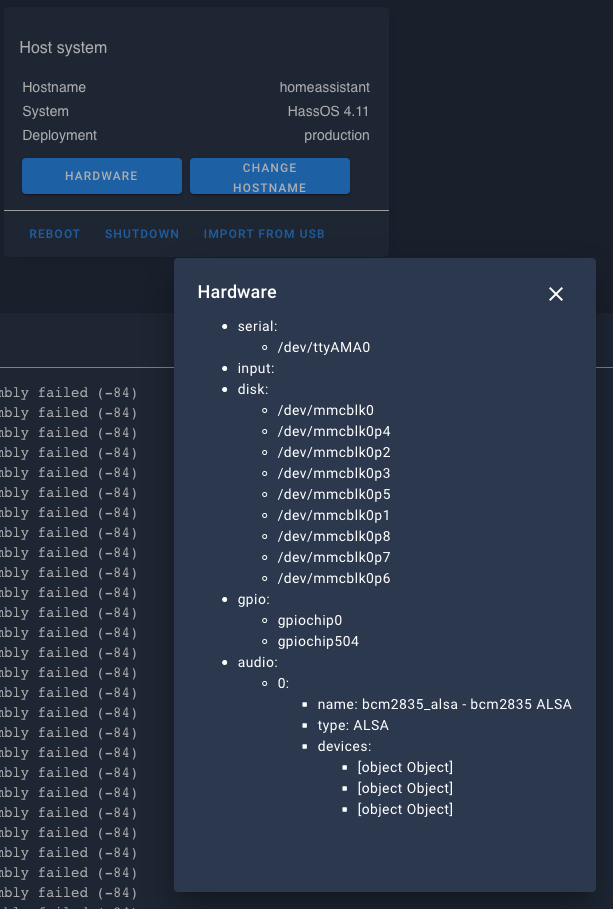Select /dev/mmcblk0p8 disk entry
The width and height of the screenshot is (613, 909).
click(x=334, y=536)
